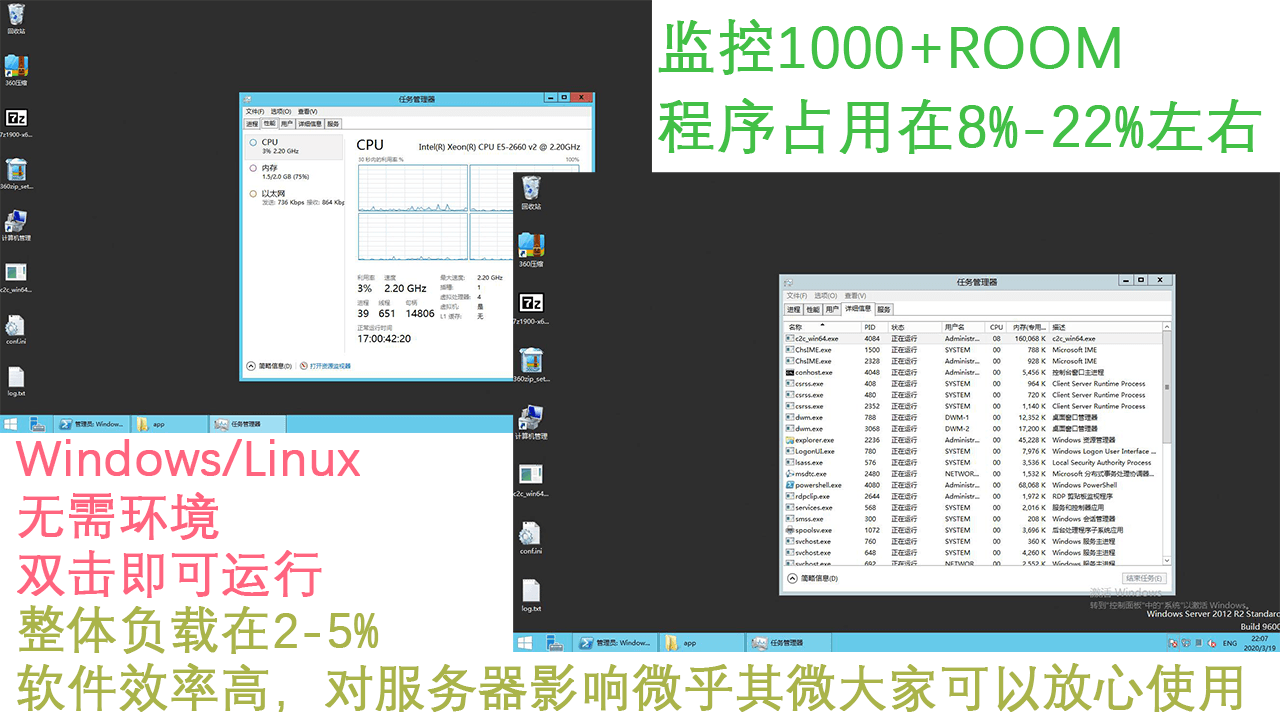The height and width of the screenshot is (720, 1280).
Task: Switch to 进程 tab in the CPU performance window
Action: pos(252,124)
